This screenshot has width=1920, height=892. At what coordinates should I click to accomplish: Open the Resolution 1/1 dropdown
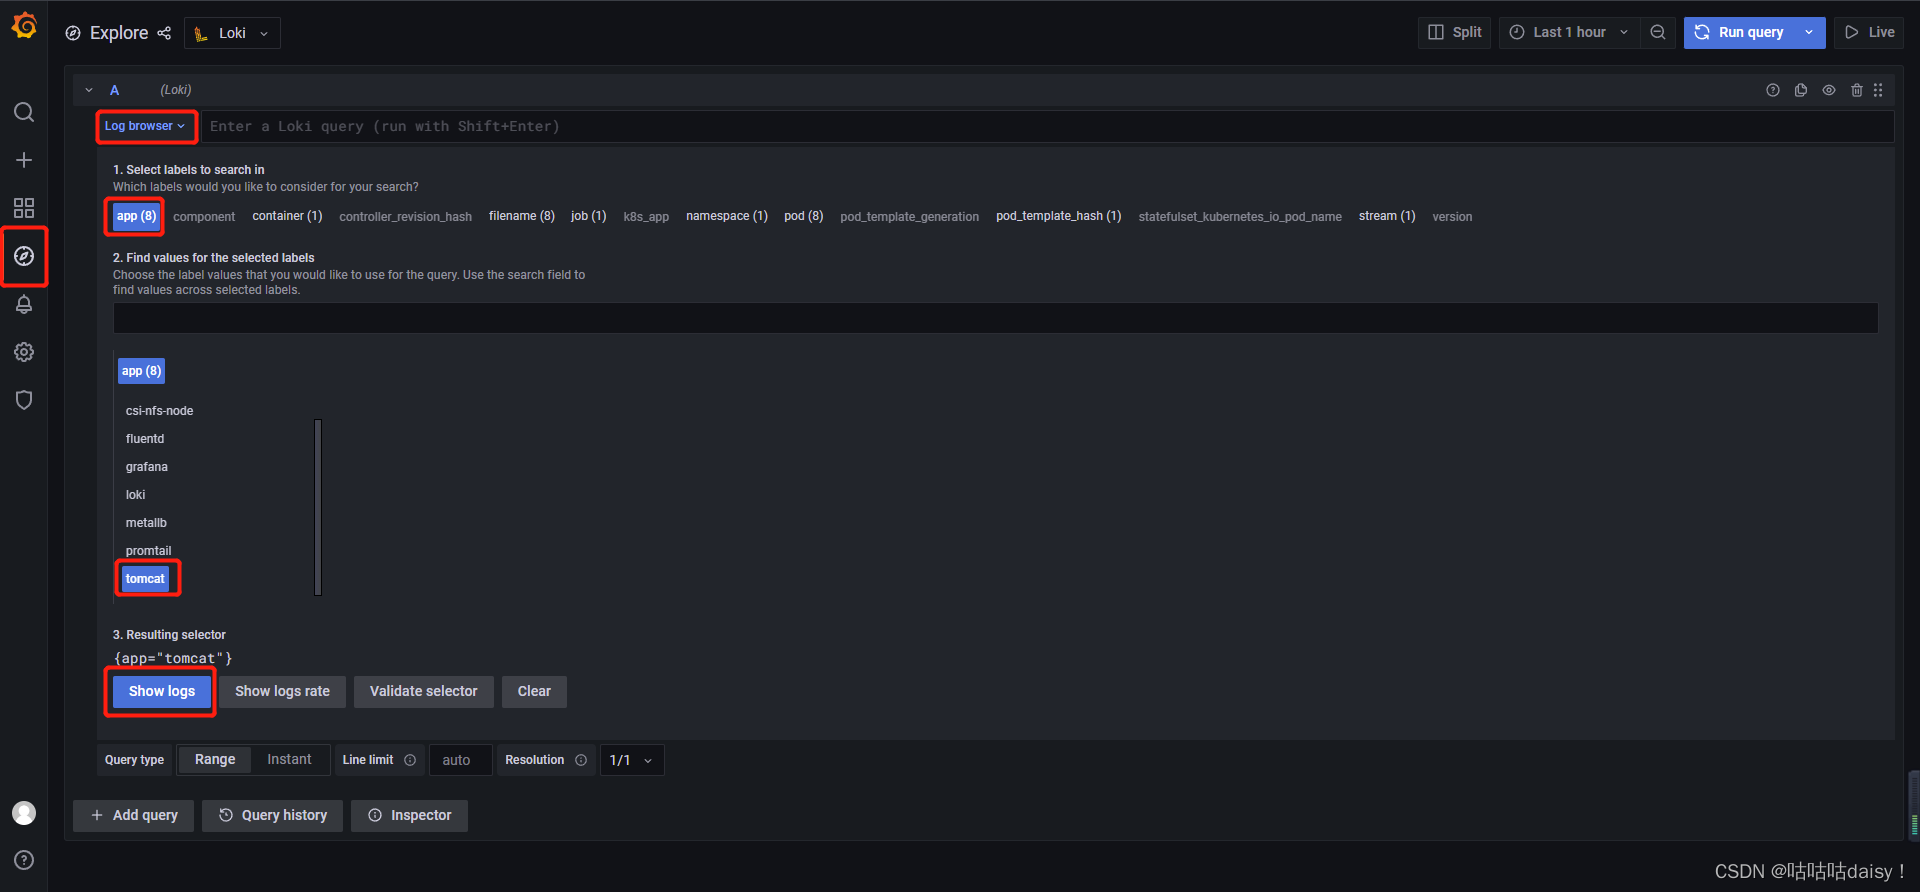pos(632,760)
